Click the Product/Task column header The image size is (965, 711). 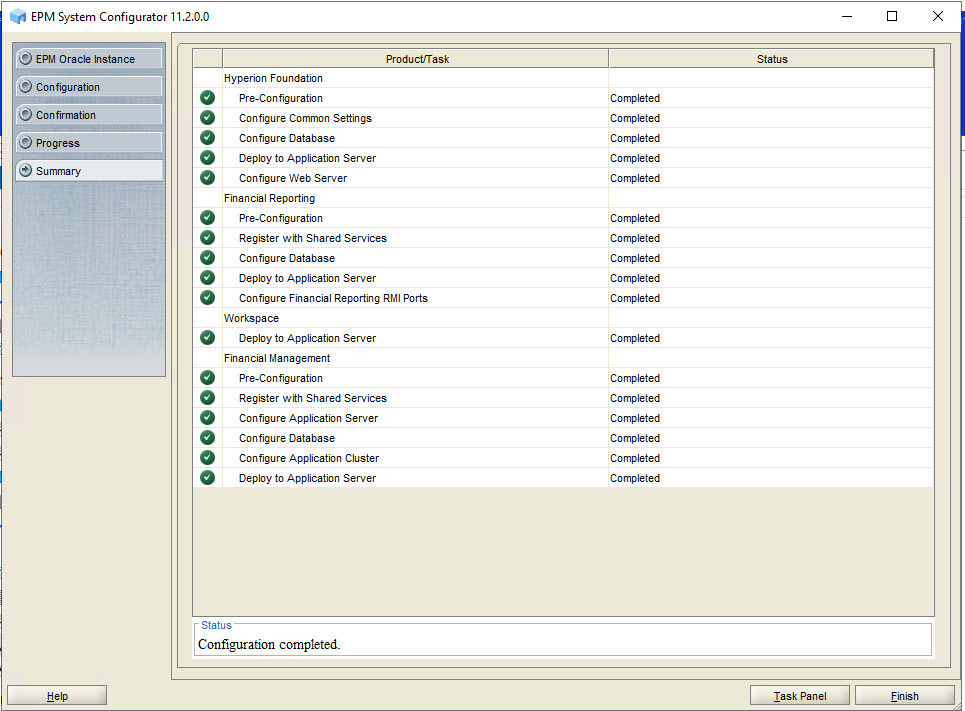(x=416, y=59)
